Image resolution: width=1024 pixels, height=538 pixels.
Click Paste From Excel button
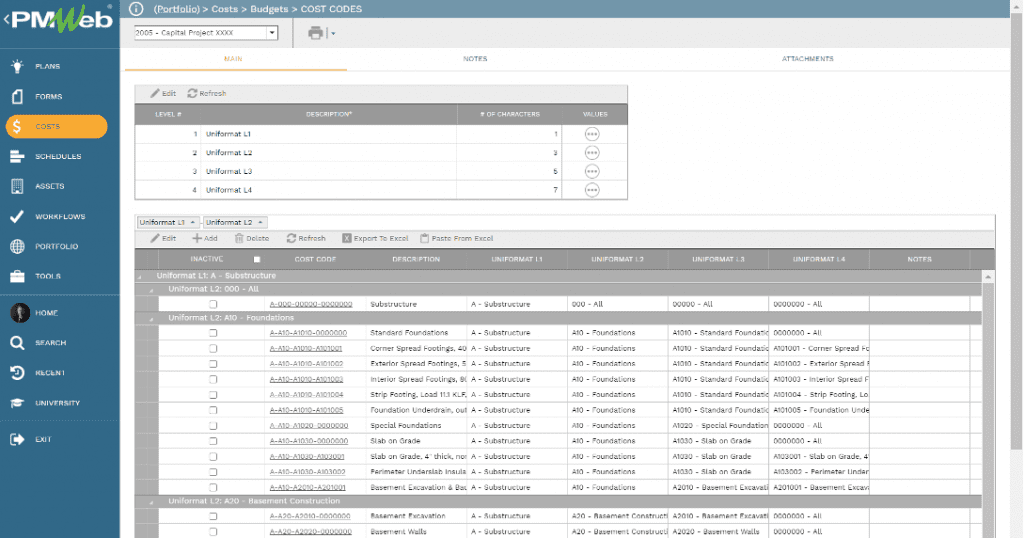click(456, 238)
